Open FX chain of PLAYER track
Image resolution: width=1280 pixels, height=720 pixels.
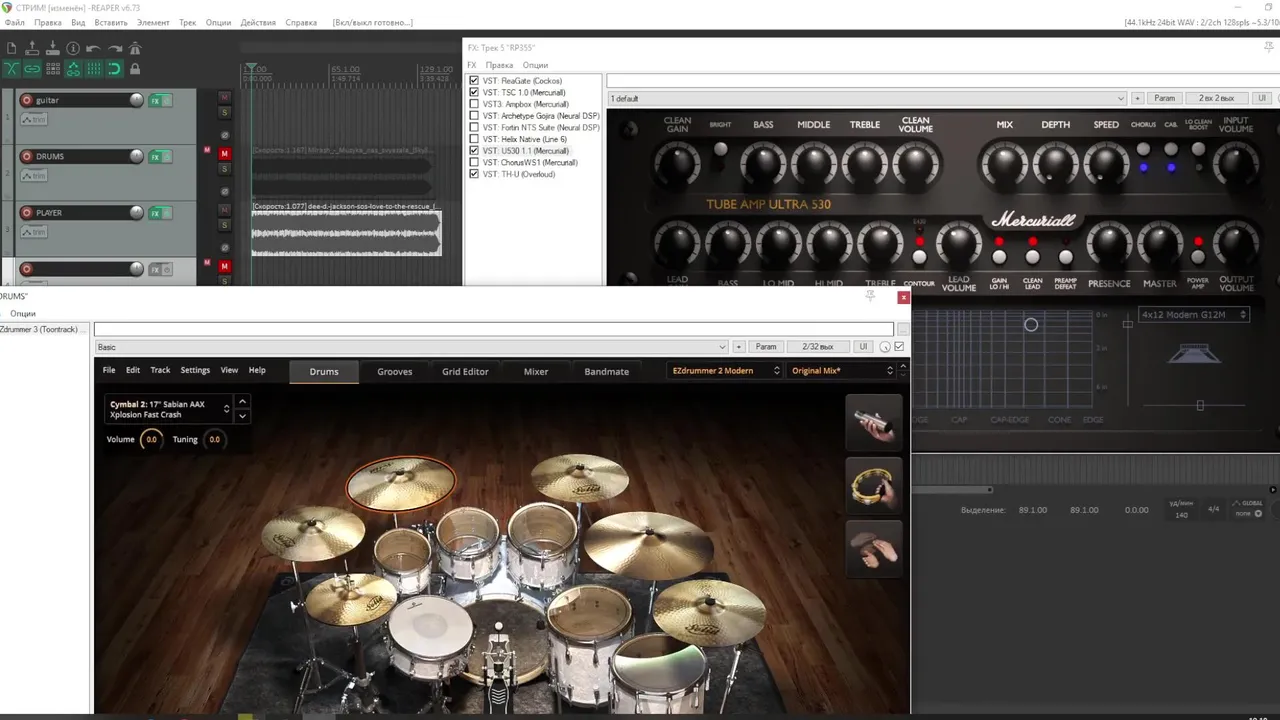pyautogui.click(x=155, y=213)
